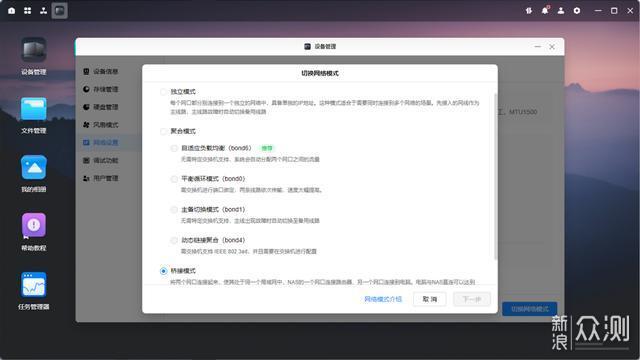Go to 设备信息 in the sidebar
Image resolution: width=640 pixels, height=360 pixels.
click(101, 71)
